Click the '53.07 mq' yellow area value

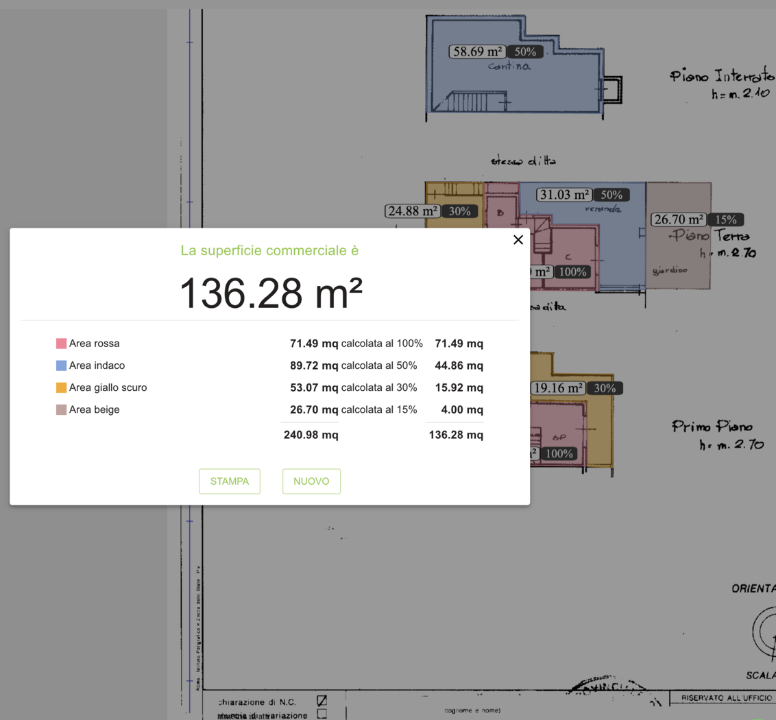point(314,387)
